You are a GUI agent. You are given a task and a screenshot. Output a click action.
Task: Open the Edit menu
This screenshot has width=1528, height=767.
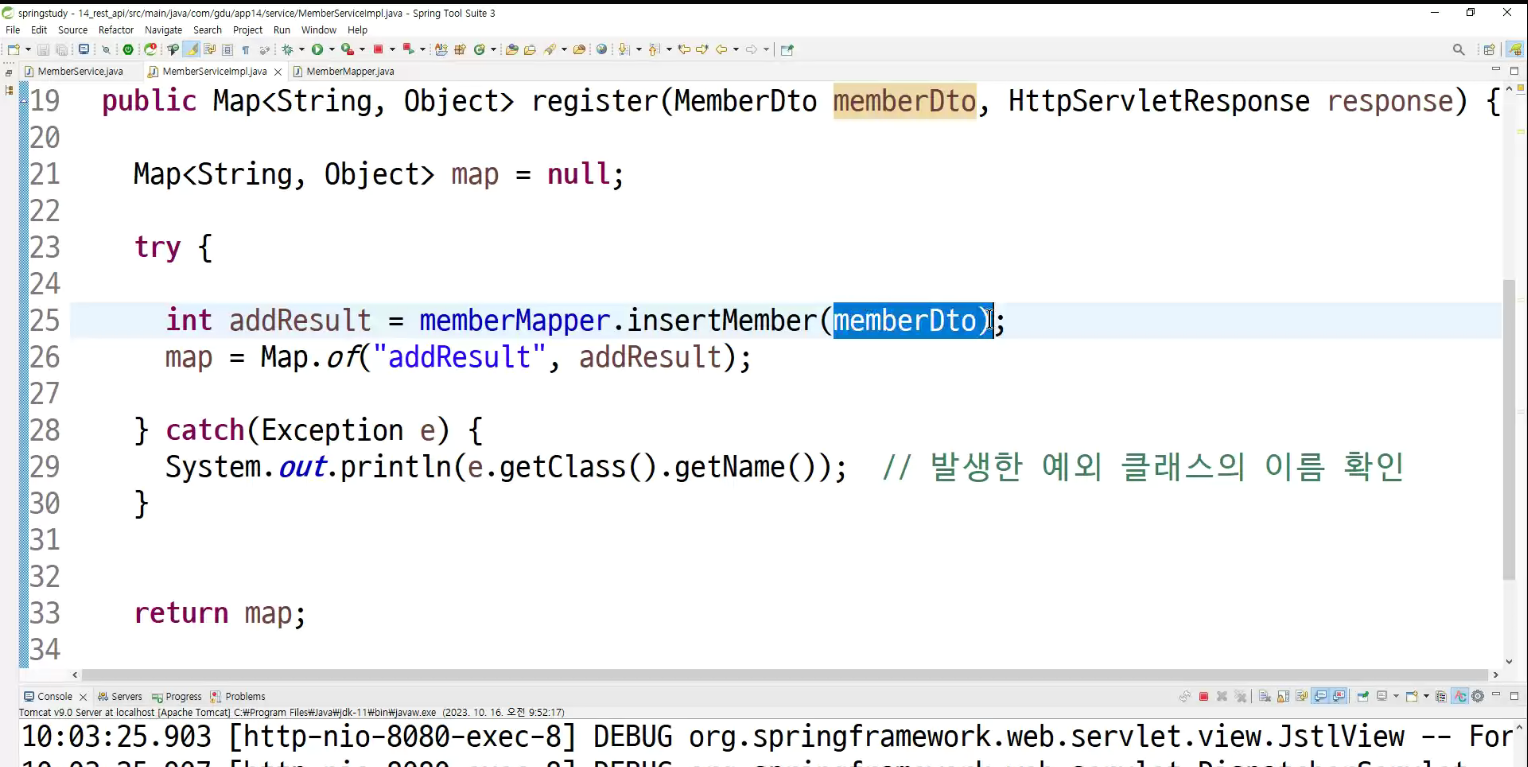[x=39, y=30]
